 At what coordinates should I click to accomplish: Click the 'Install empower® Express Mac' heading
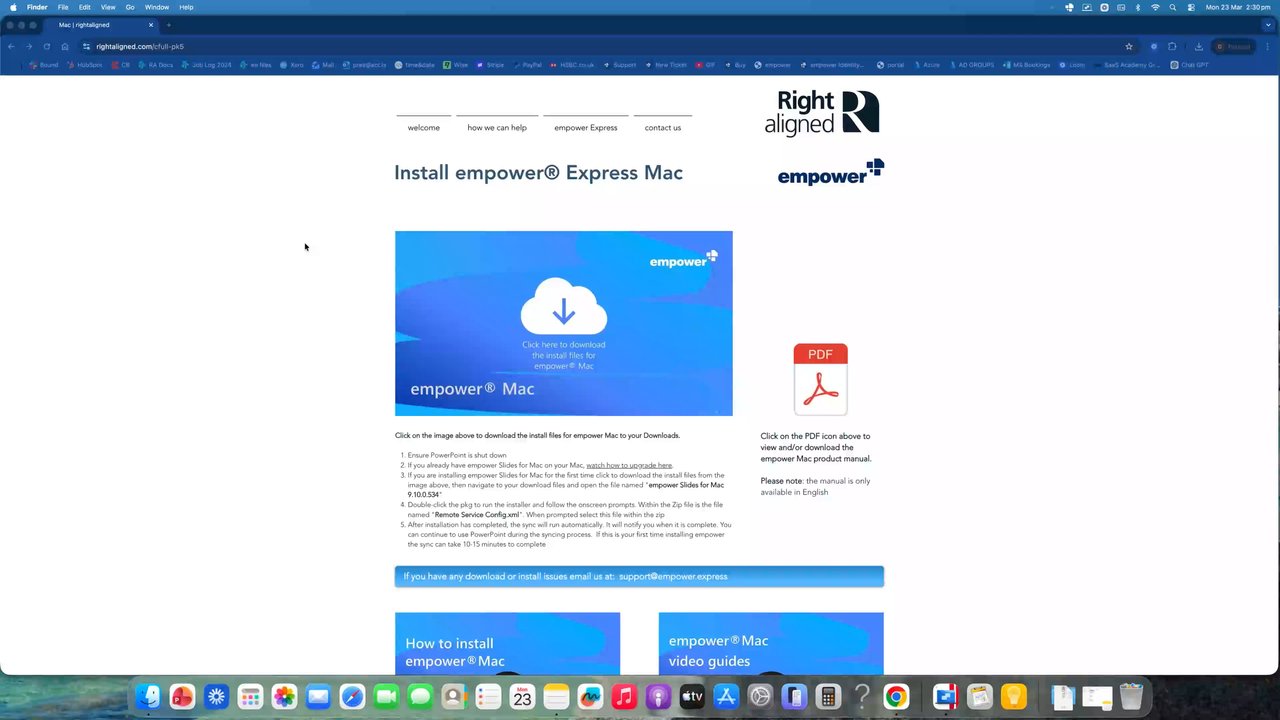coord(538,172)
